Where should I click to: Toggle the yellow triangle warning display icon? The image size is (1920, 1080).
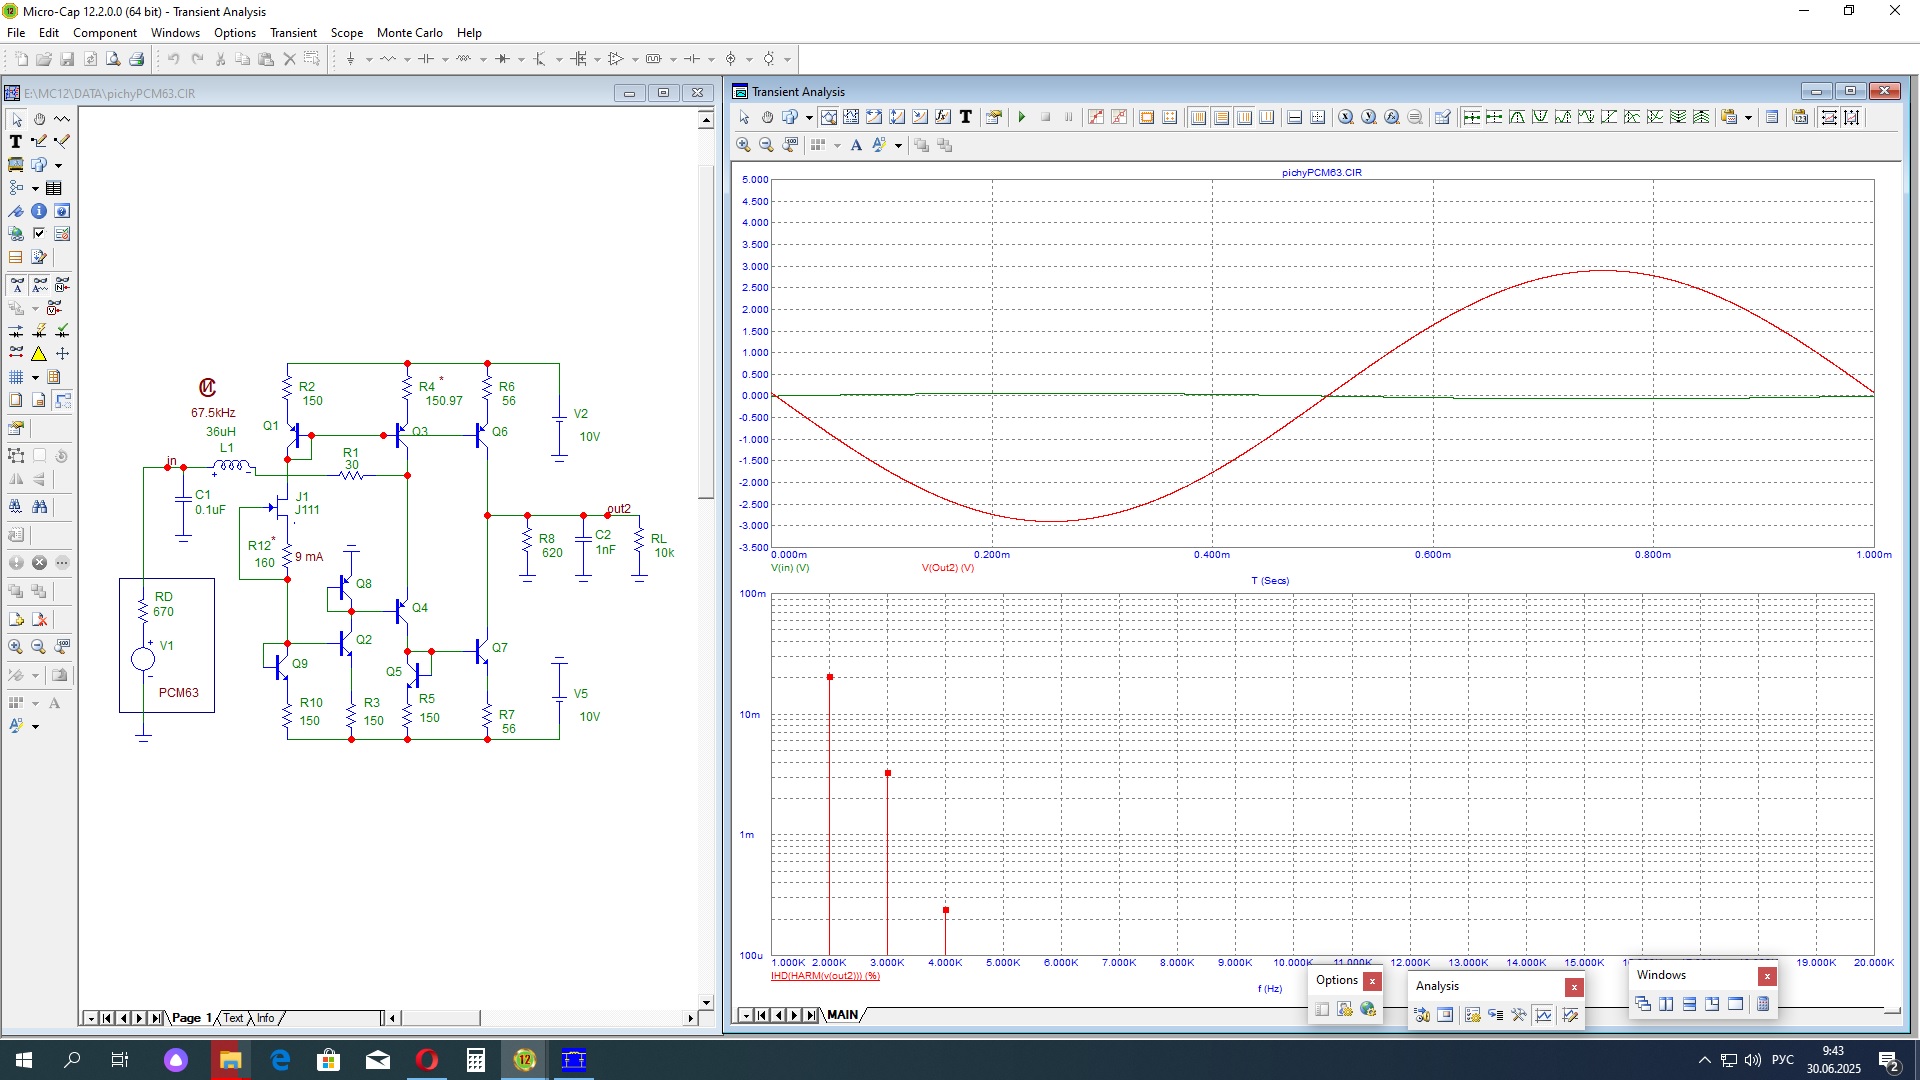pos(39,354)
